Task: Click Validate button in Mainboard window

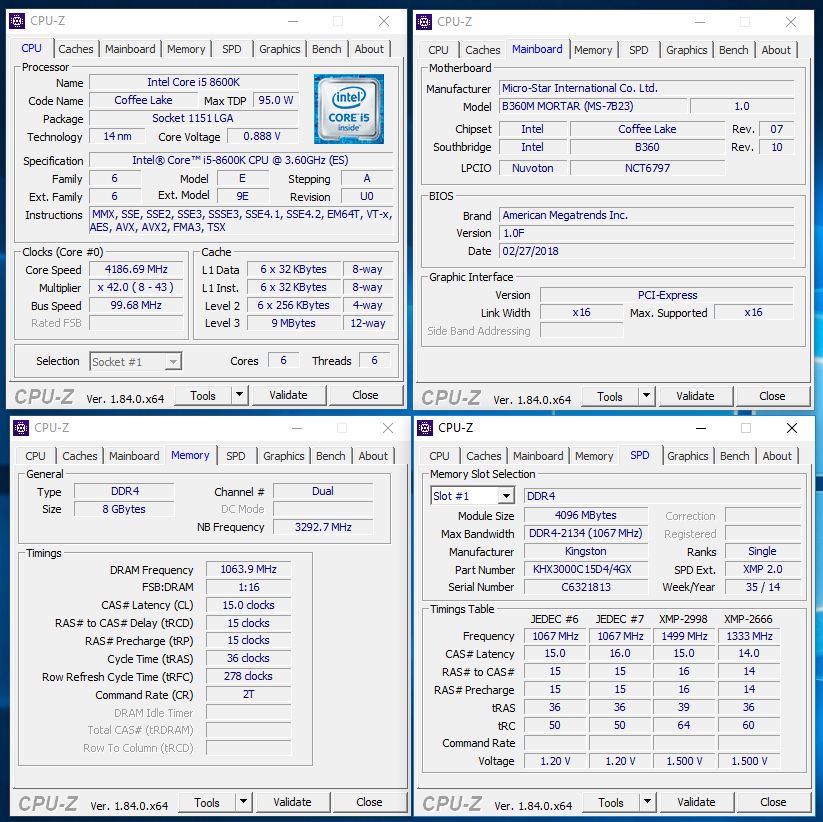Action: [695, 396]
